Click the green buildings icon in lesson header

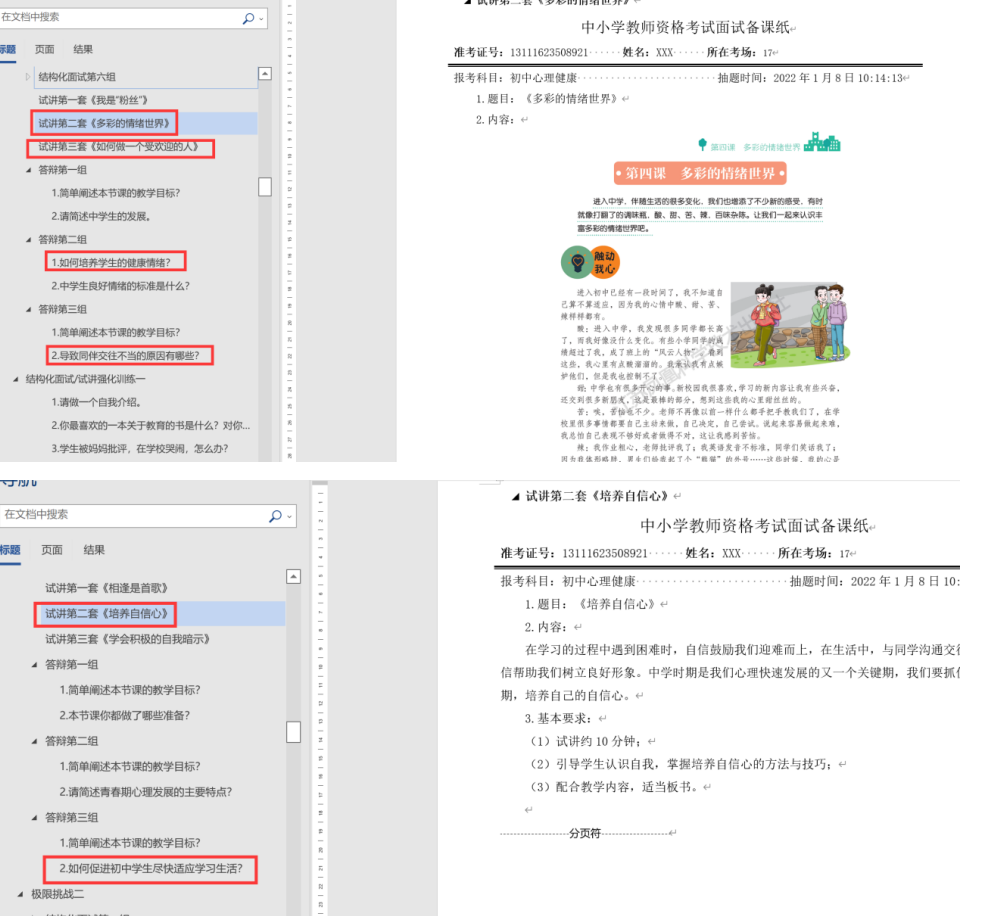point(822,142)
